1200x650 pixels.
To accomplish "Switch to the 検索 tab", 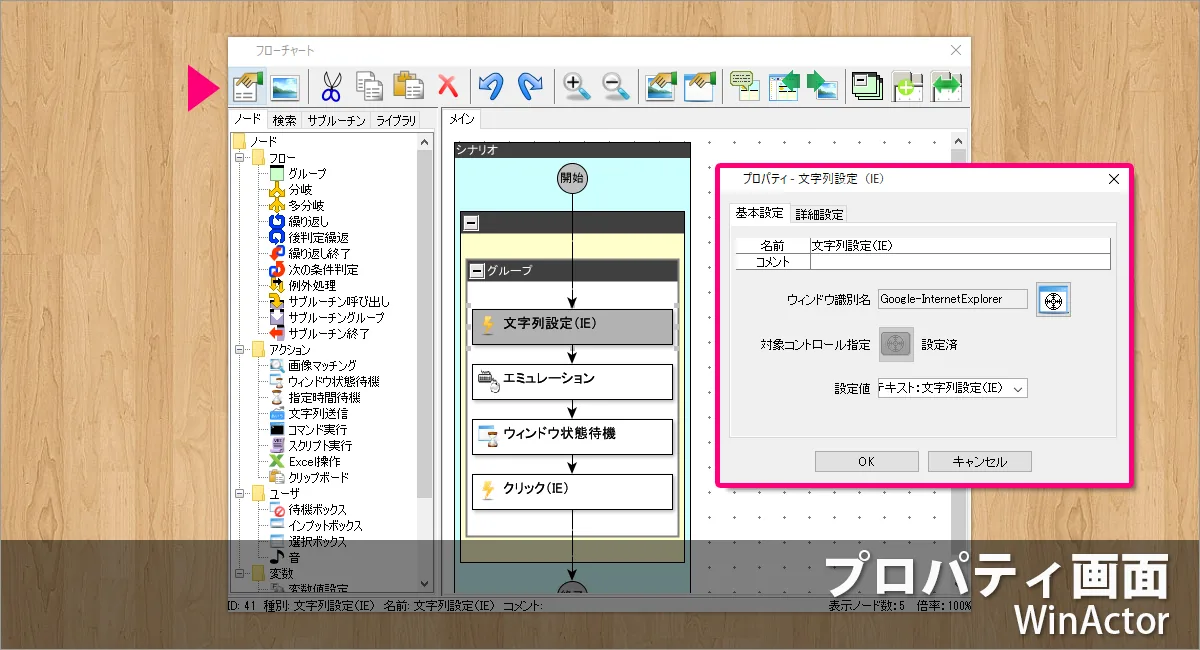I will 285,121.
